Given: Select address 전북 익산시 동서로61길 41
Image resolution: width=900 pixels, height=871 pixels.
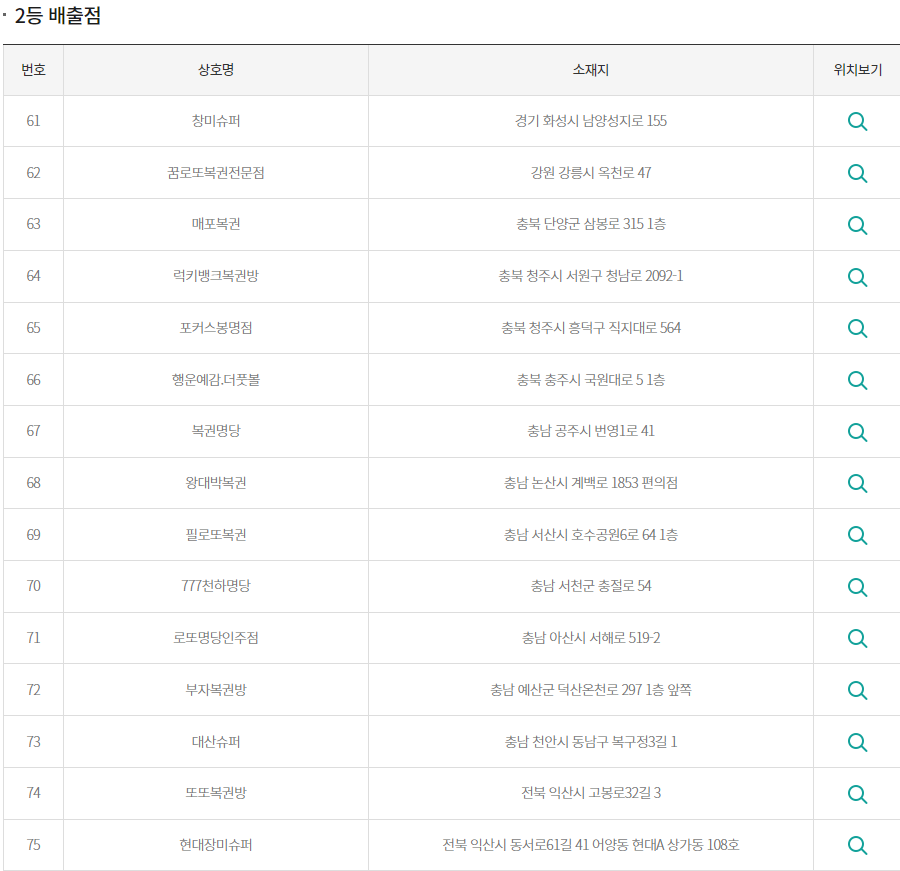Looking at the screenshot, I should [x=515, y=844].
